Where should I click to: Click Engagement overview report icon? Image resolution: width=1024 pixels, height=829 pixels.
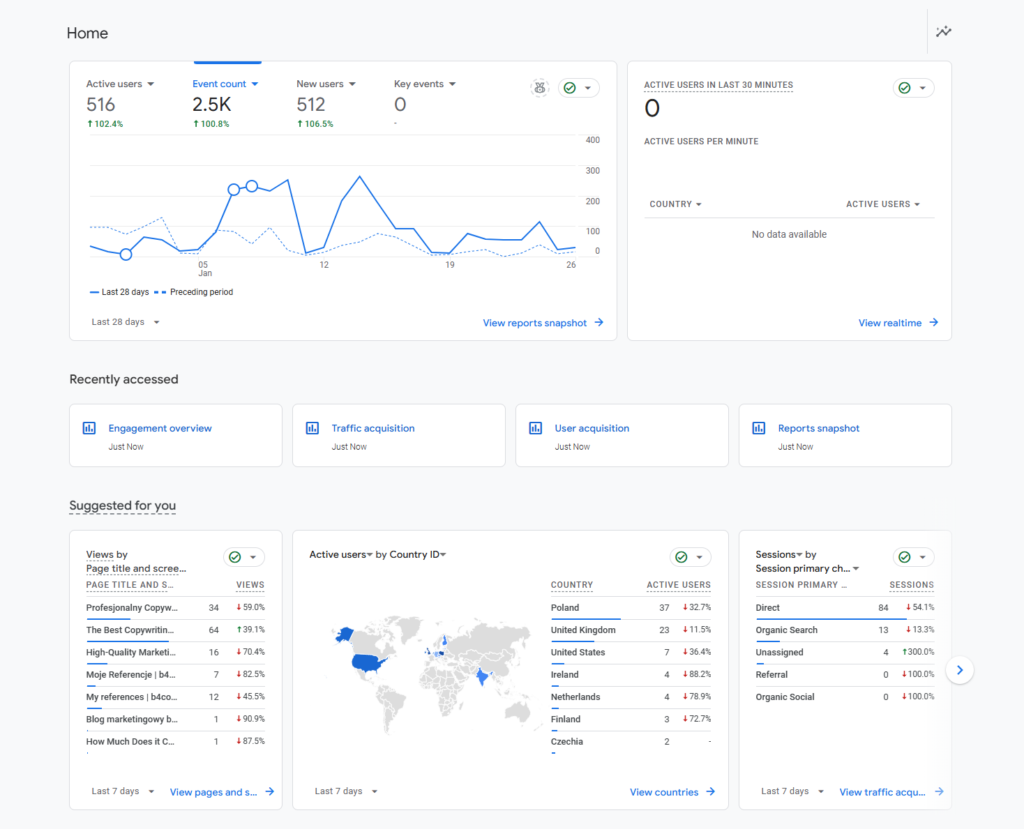pos(89,428)
